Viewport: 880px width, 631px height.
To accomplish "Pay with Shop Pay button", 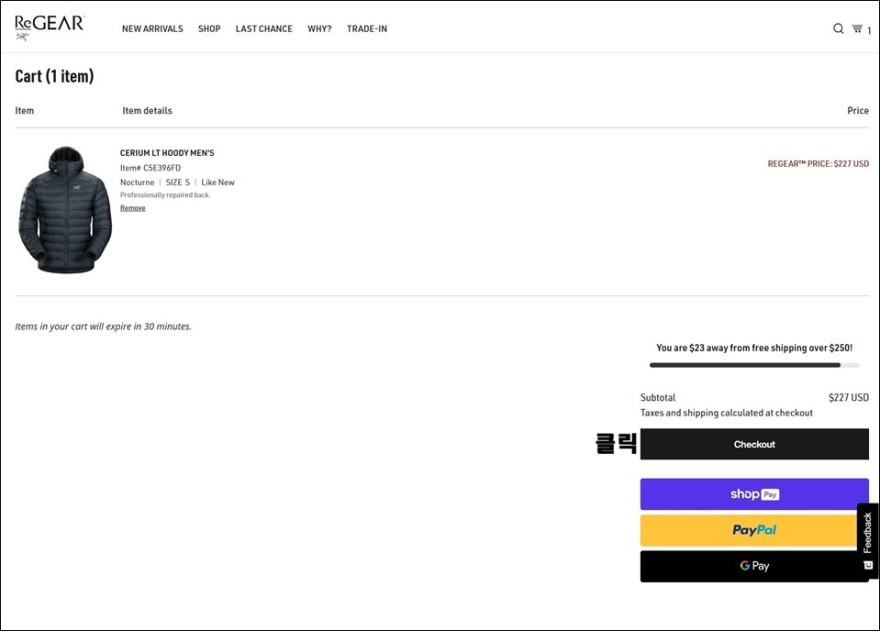I will click(754, 494).
